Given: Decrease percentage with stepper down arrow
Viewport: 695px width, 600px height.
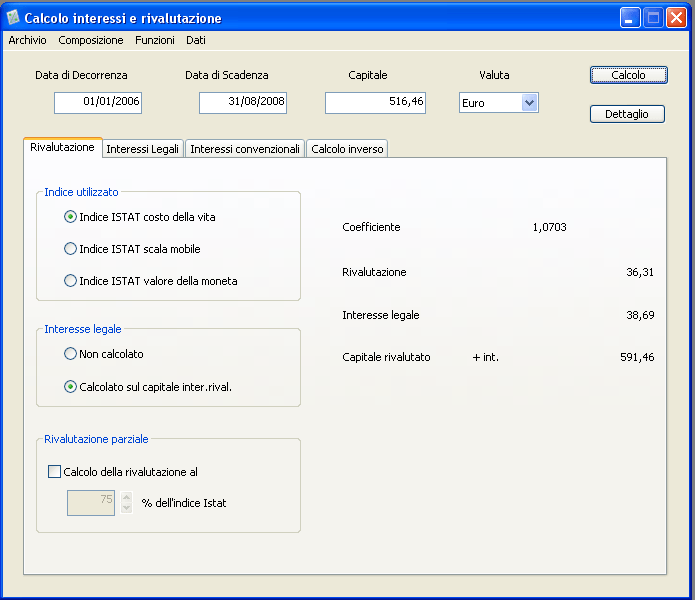Looking at the screenshot, I should 126,508.
